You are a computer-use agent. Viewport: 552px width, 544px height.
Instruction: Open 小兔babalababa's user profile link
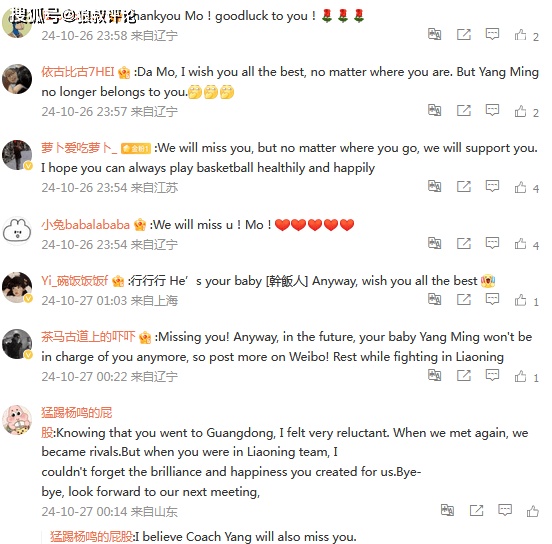pos(86,225)
